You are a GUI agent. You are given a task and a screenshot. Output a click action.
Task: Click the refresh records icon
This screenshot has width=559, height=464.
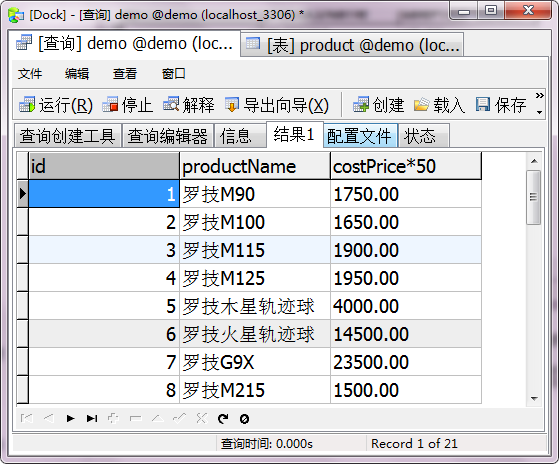(x=223, y=419)
